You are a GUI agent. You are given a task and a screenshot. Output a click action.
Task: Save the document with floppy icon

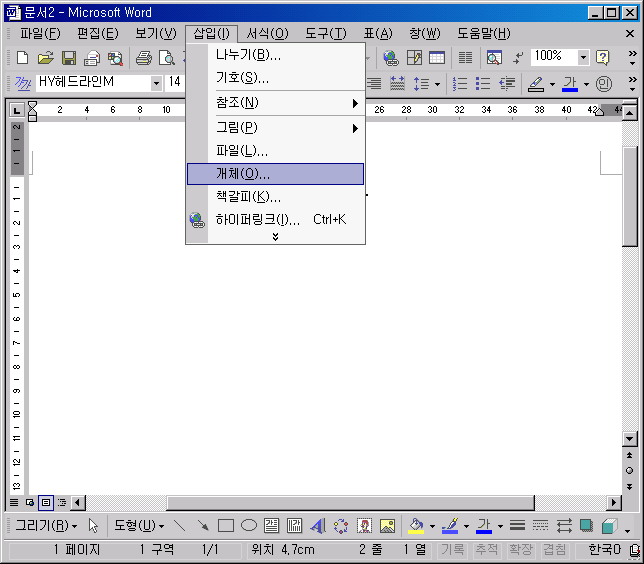[69, 58]
